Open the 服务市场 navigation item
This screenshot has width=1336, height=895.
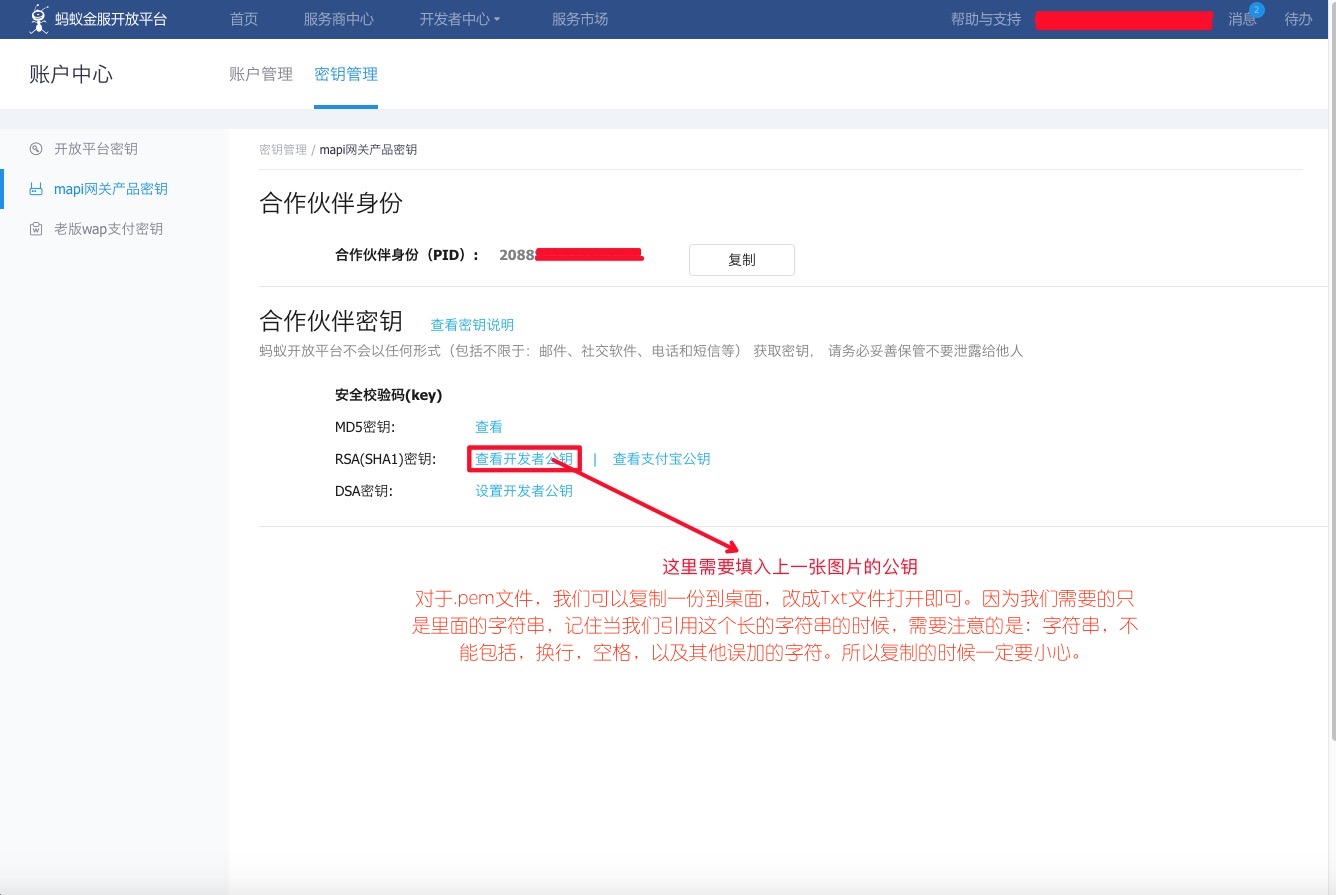pos(580,19)
